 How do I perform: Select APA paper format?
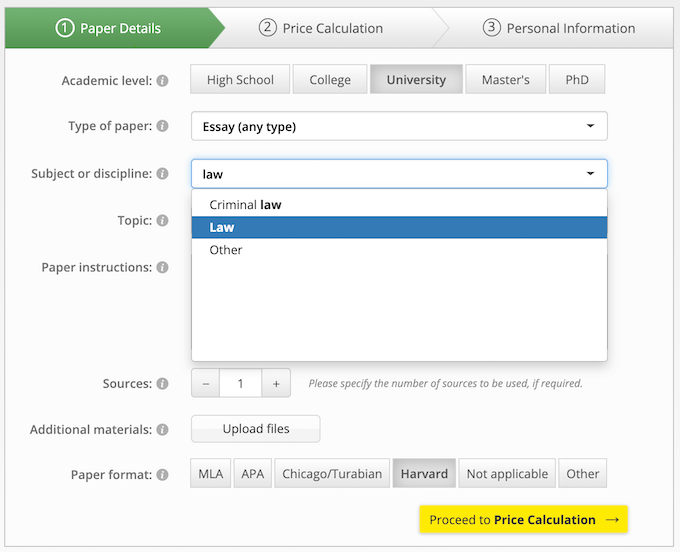tap(253, 474)
